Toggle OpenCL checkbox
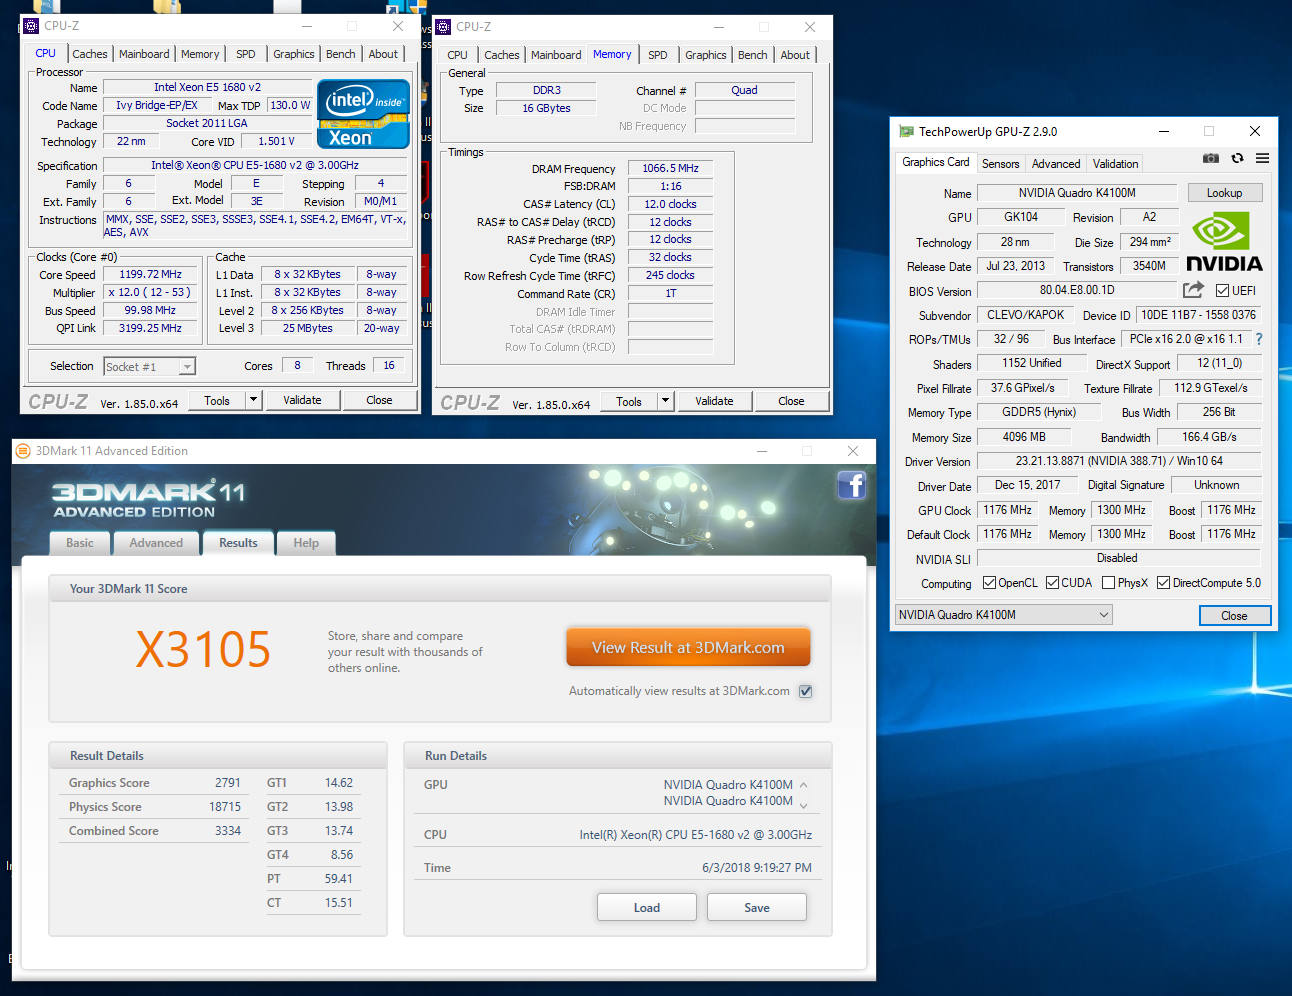The image size is (1292, 996). coord(989,583)
